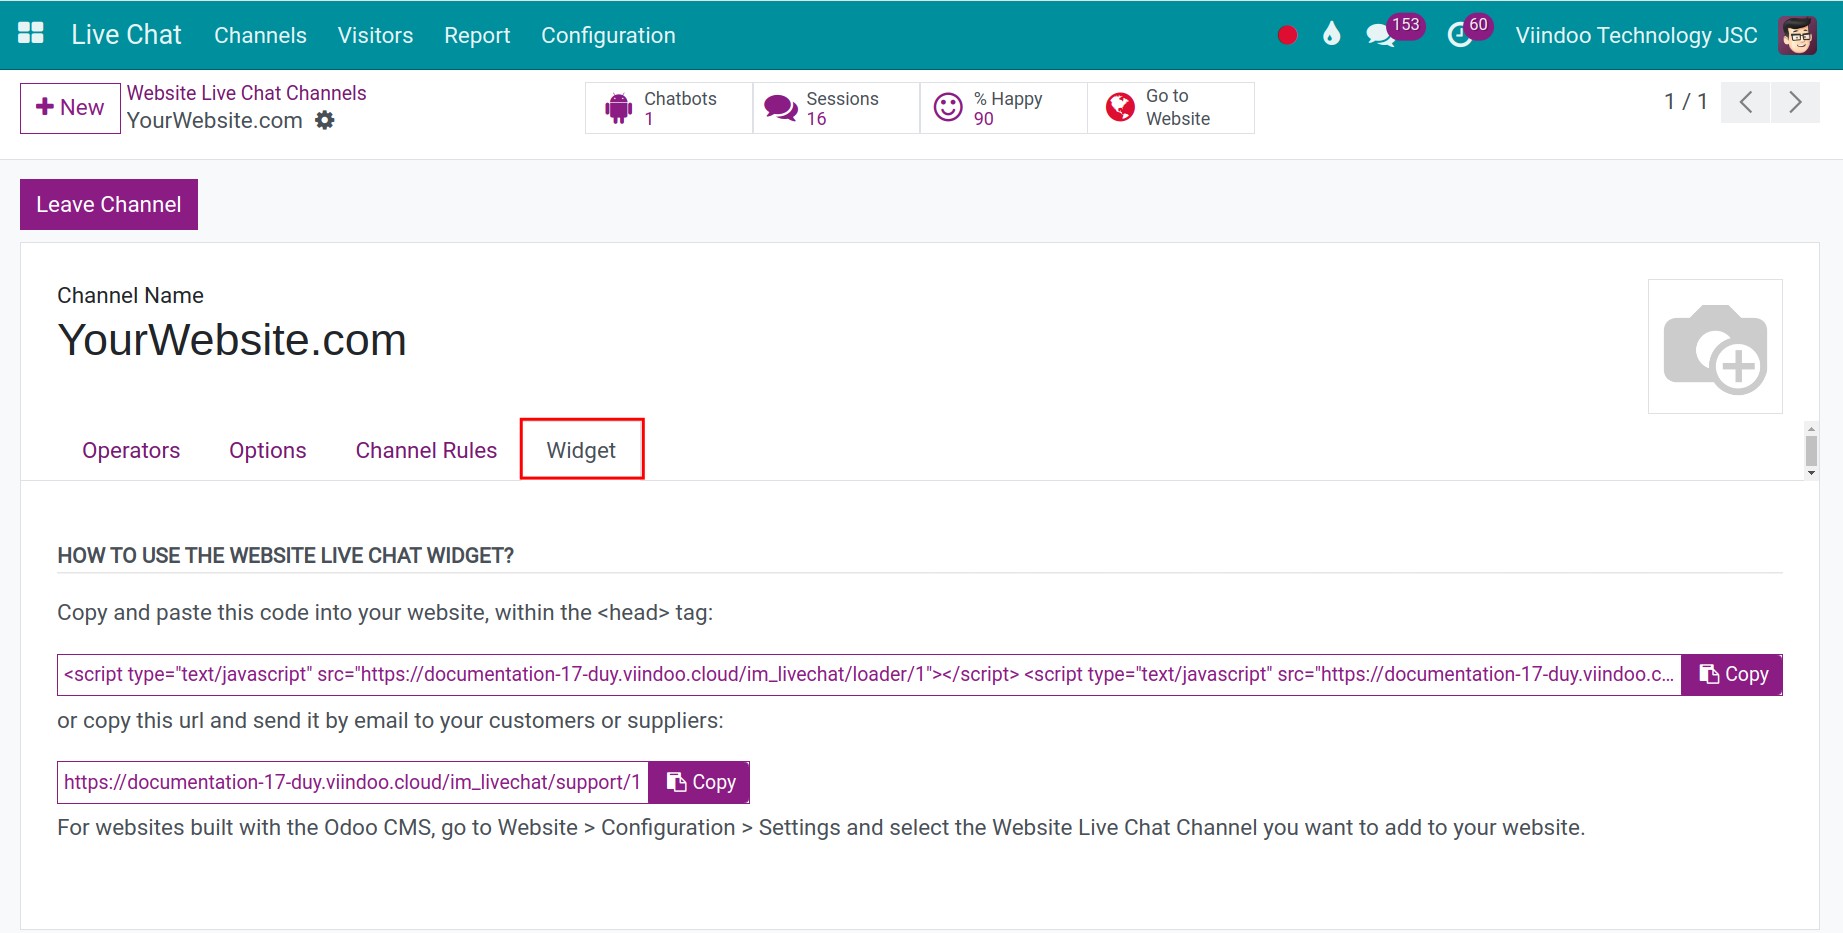This screenshot has height=933, width=1843.
Task: Open % Happy ratings stat
Action: coord(1003,108)
